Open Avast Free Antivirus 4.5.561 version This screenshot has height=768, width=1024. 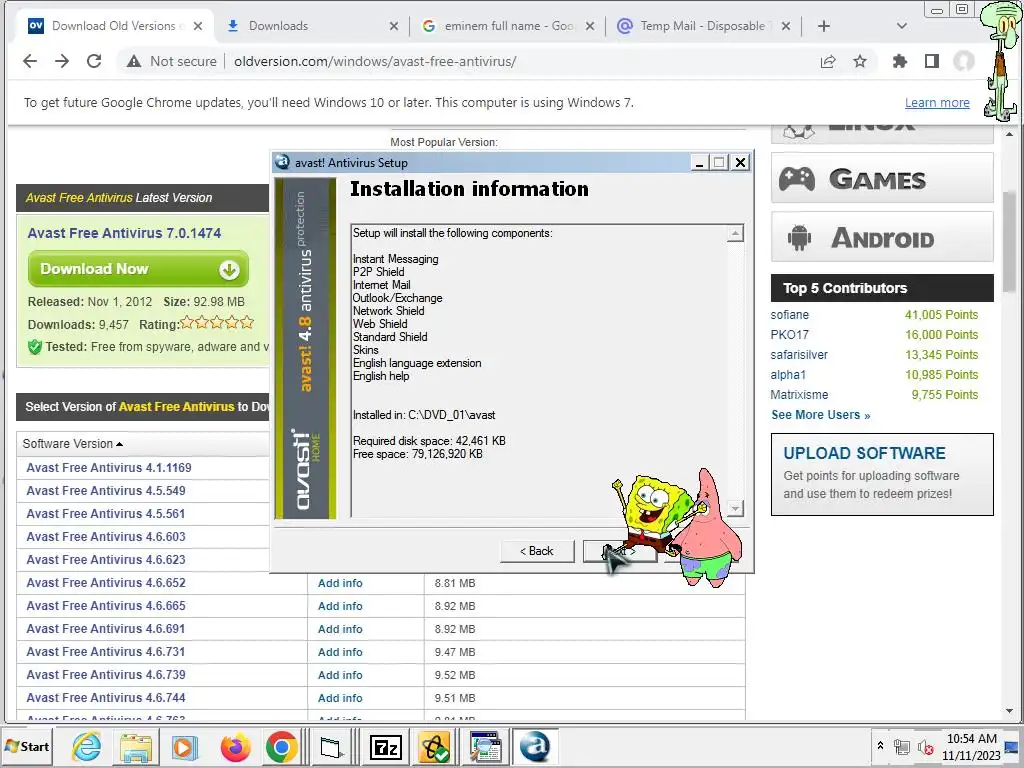[x=106, y=513]
